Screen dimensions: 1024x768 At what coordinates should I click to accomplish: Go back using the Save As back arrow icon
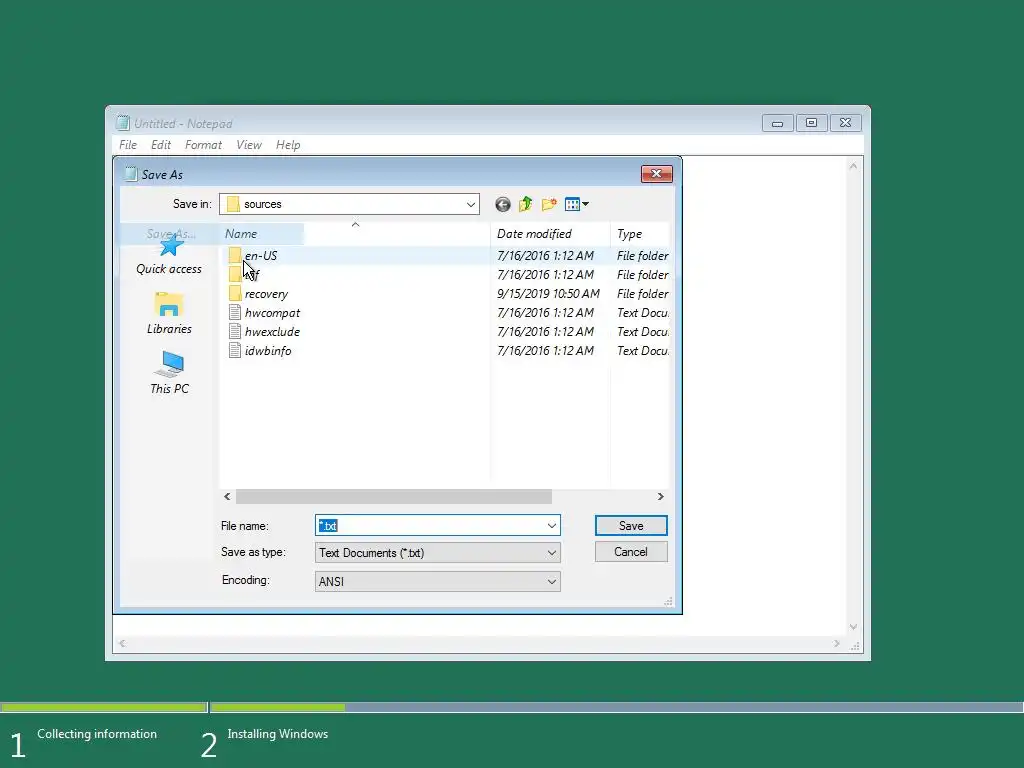tap(502, 204)
